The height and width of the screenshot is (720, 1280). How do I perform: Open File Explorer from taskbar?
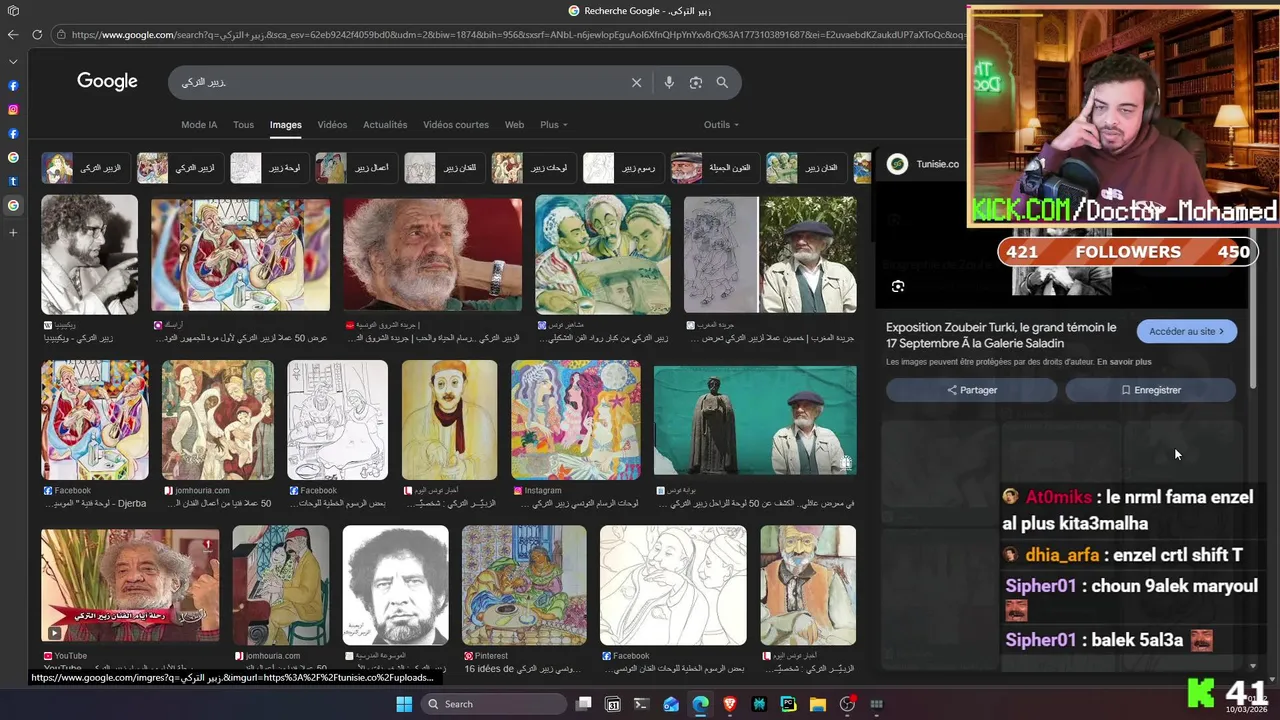click(x=817, y=704)
